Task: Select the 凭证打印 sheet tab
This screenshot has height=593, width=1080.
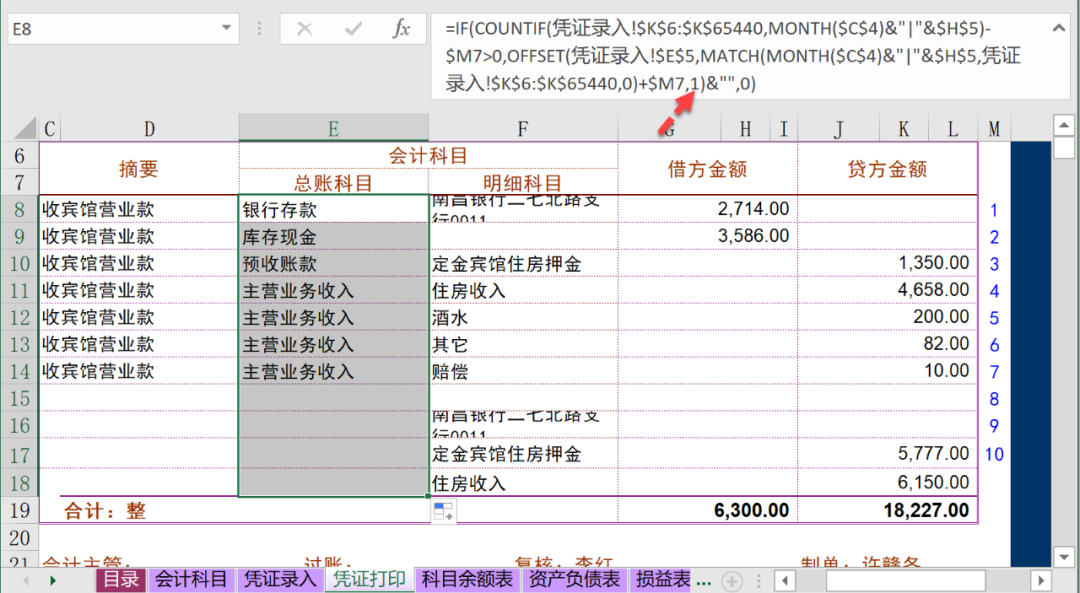Action: point(369,580)
